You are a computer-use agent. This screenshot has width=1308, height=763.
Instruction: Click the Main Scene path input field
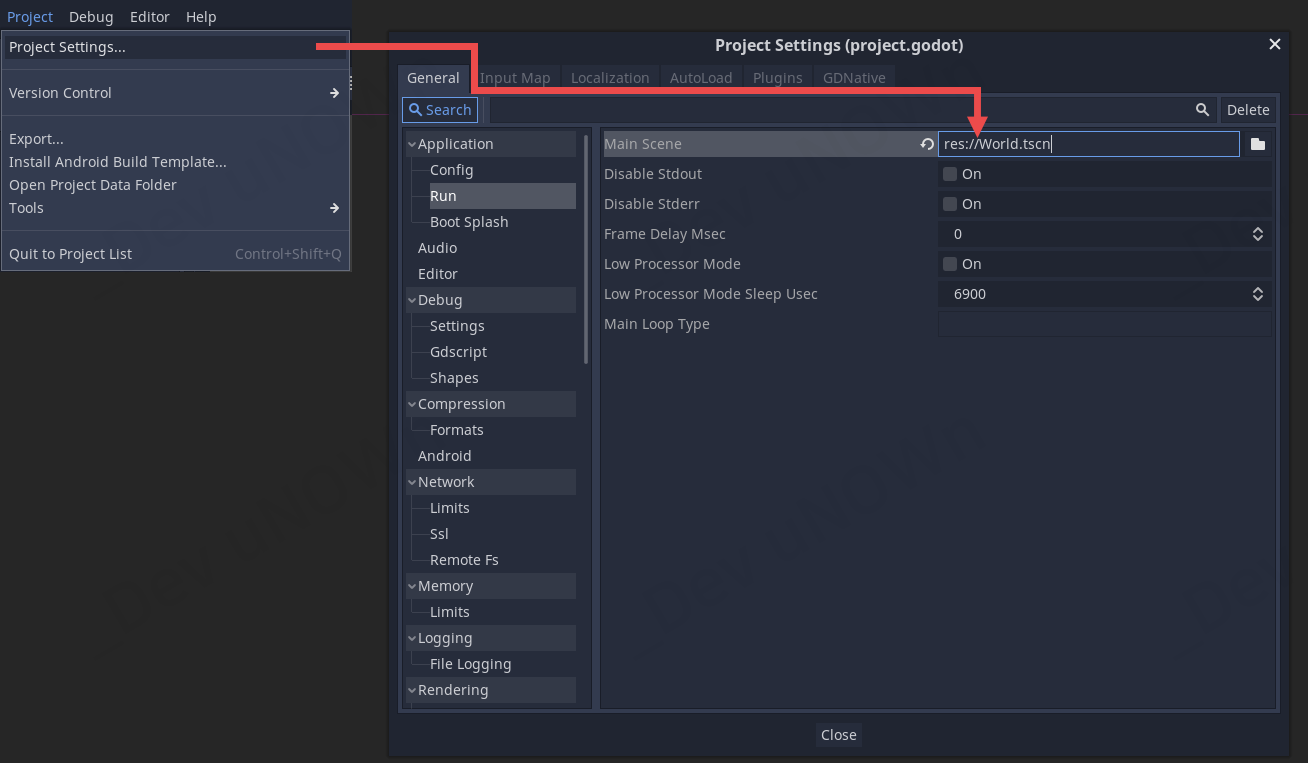pyautogui.click(x=1089, y=144)
